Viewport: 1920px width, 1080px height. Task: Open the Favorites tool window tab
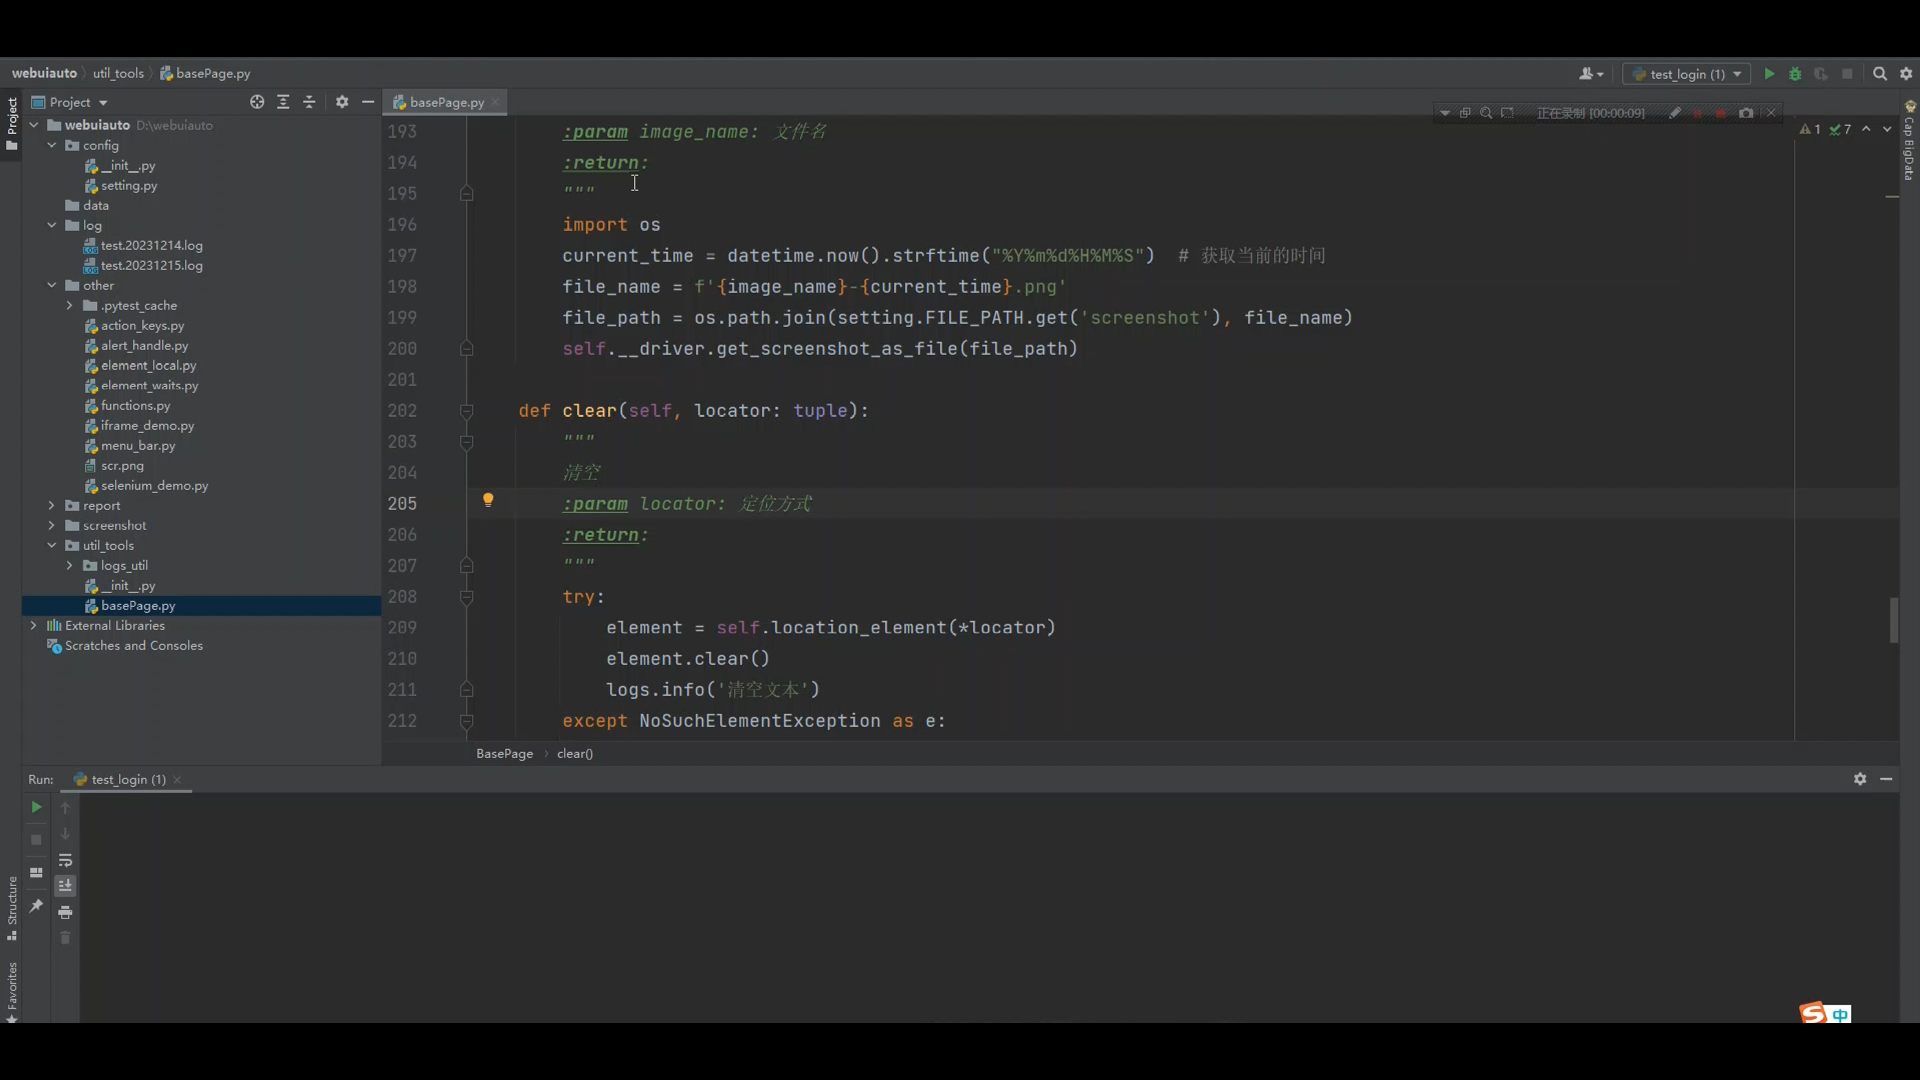point(12,992)
